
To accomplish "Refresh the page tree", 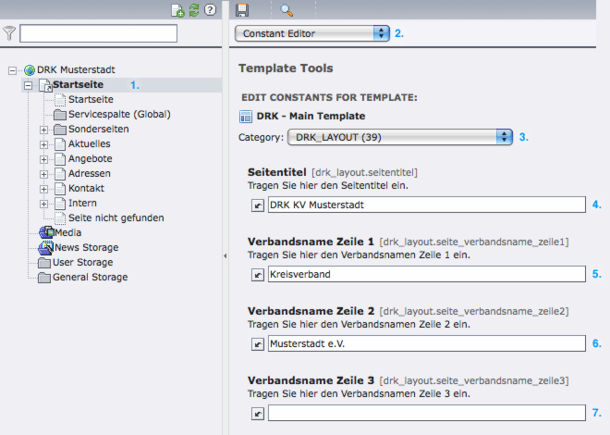I will [x=194, y=10].
